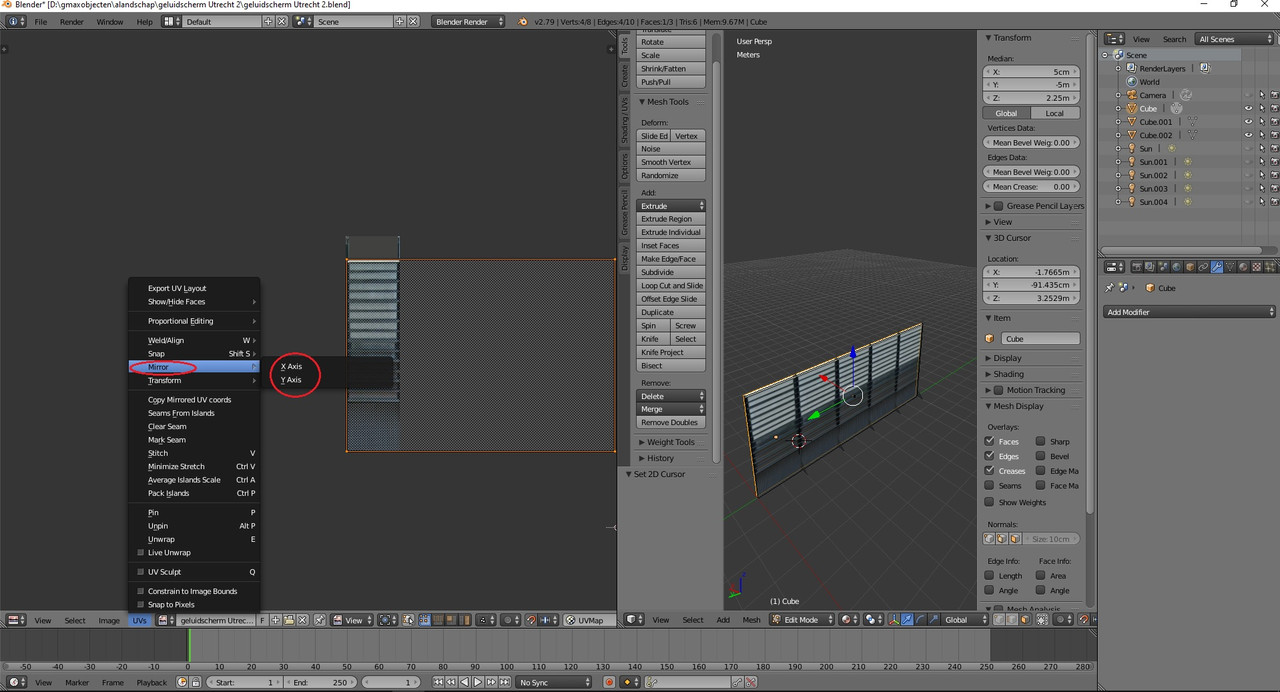This screenshot has height=692, width=1280.
Task: Open the Object cube tab in Properties
Action: (1190, 267)
